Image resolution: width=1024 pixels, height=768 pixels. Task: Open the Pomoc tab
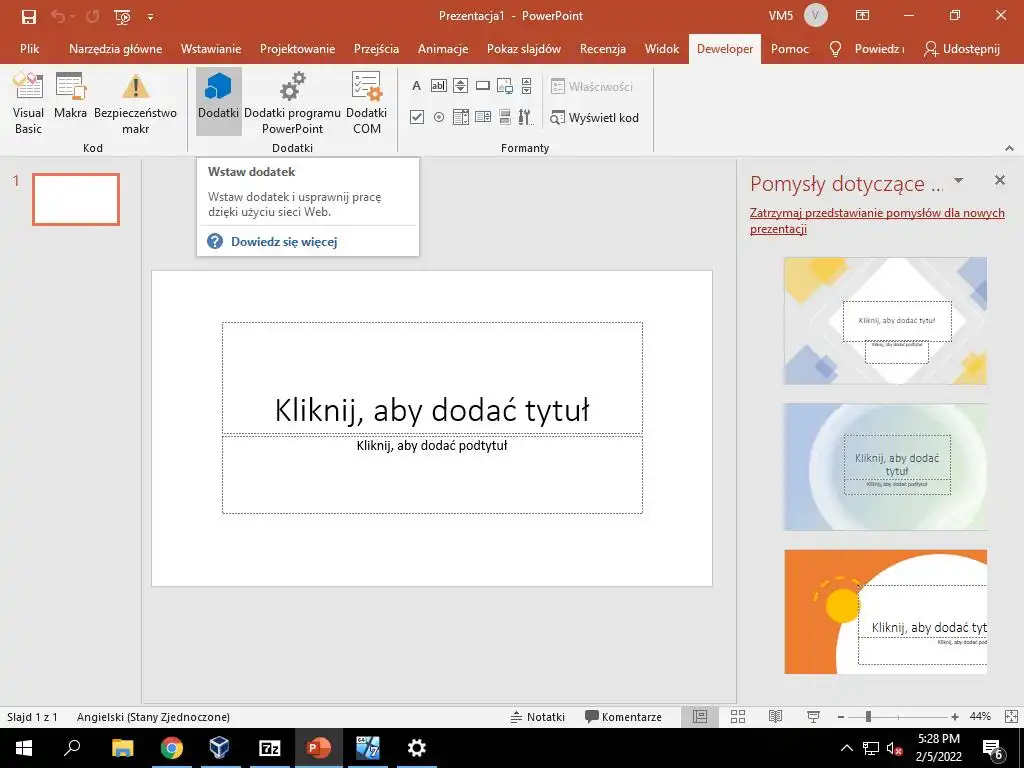tap(790, 48)
